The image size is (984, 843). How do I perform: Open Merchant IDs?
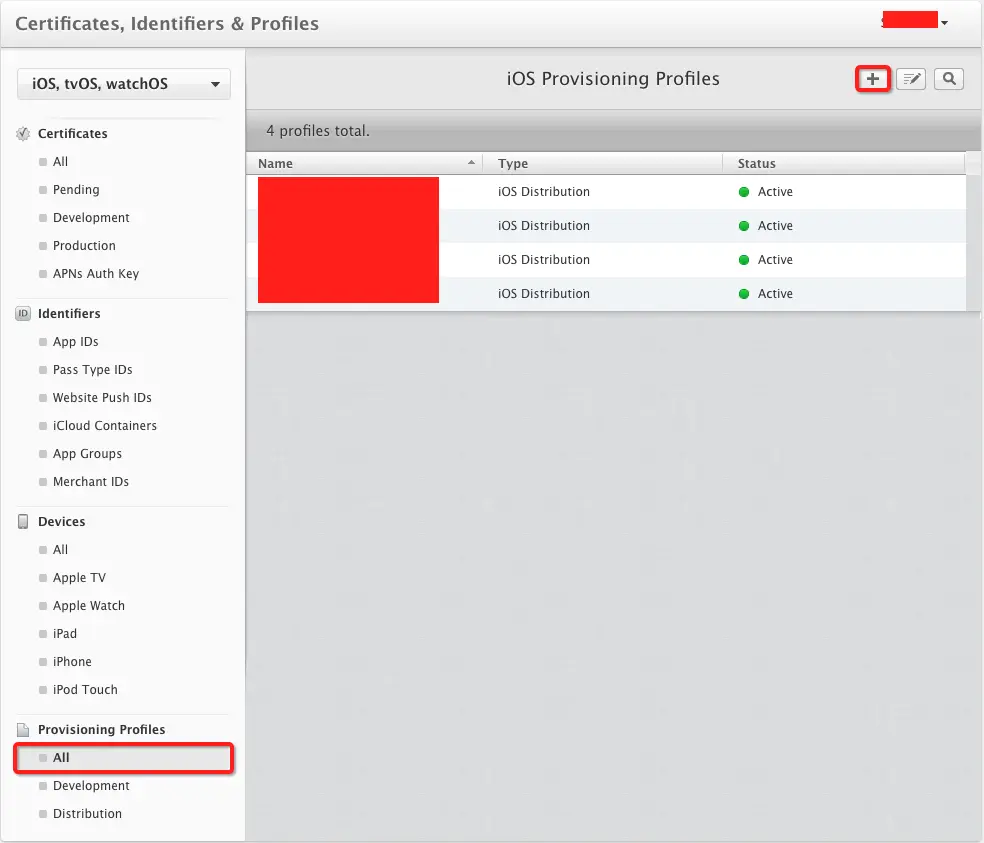point(90,481)
